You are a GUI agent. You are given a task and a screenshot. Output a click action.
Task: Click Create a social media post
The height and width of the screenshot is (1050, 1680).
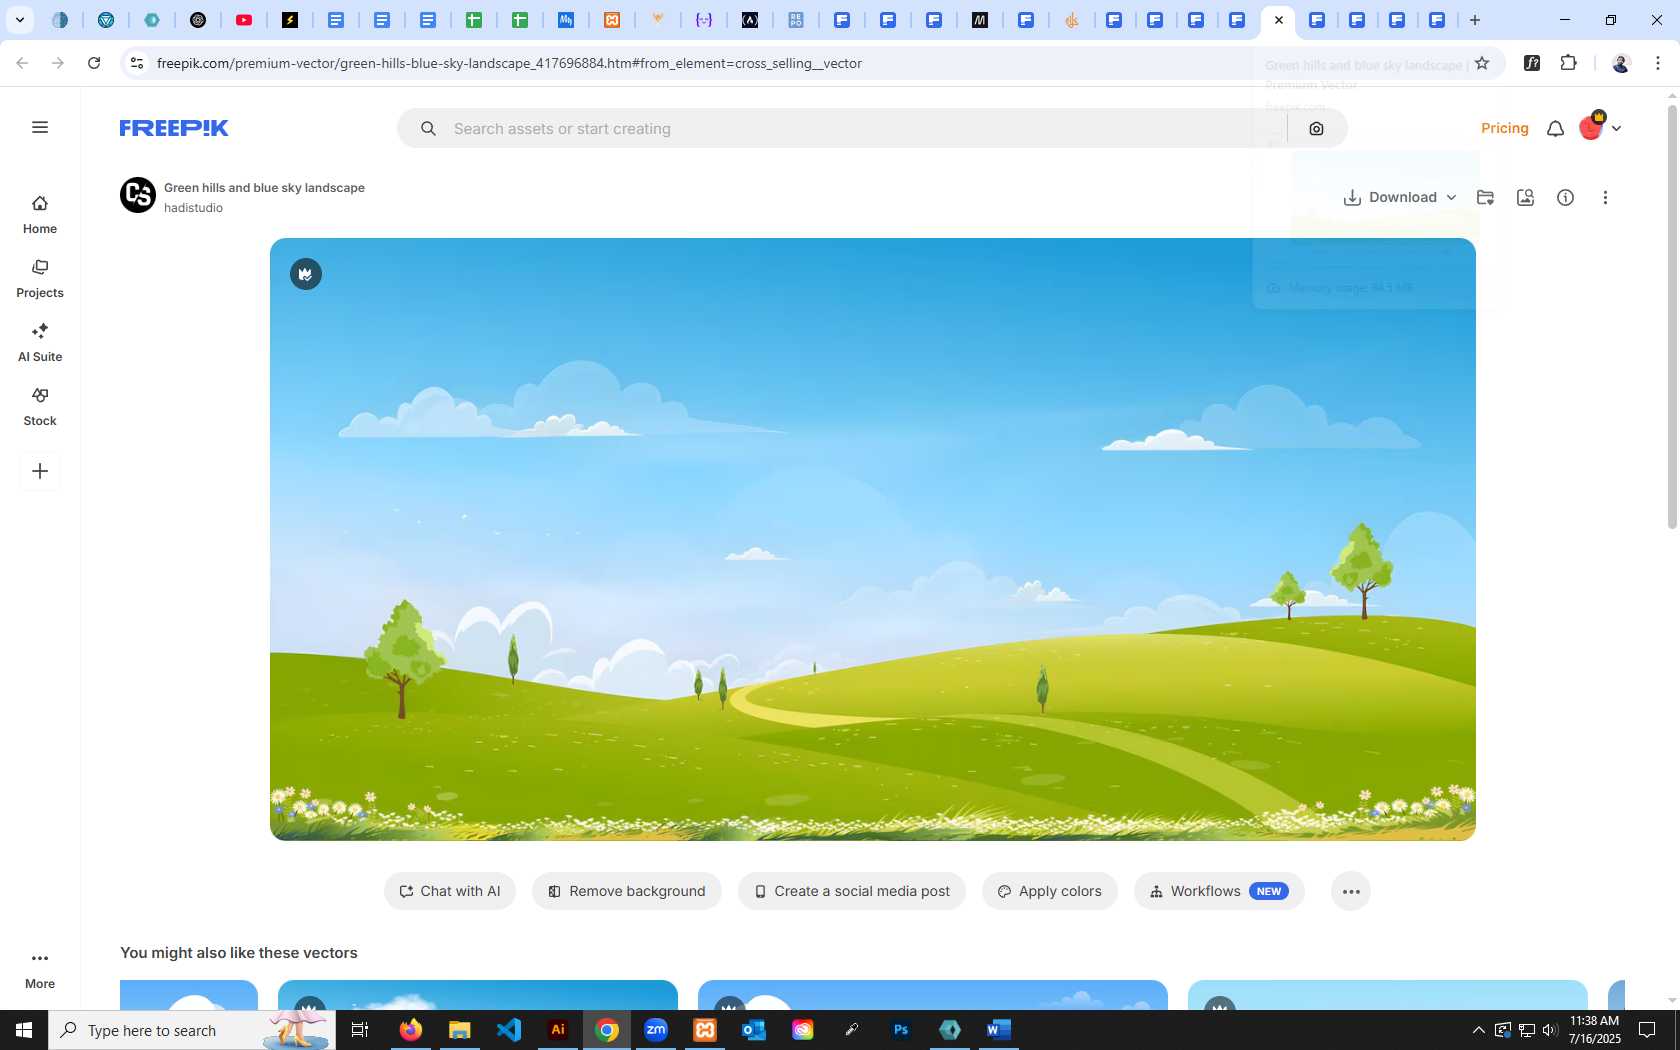(x=852, y=891)
